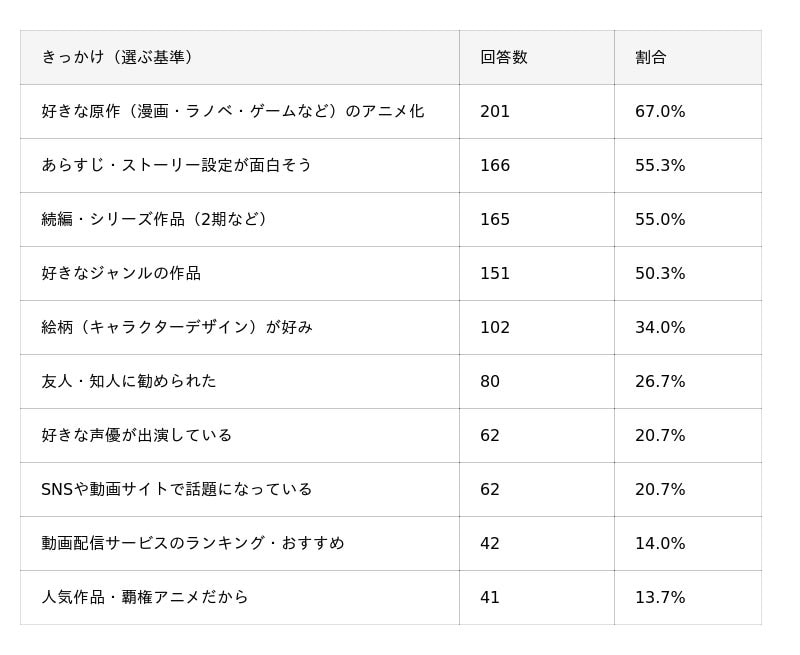Click the 67.0% percentage cell
Screen dimensions: 800x655
pyautogui.click(x=660, y=111)
